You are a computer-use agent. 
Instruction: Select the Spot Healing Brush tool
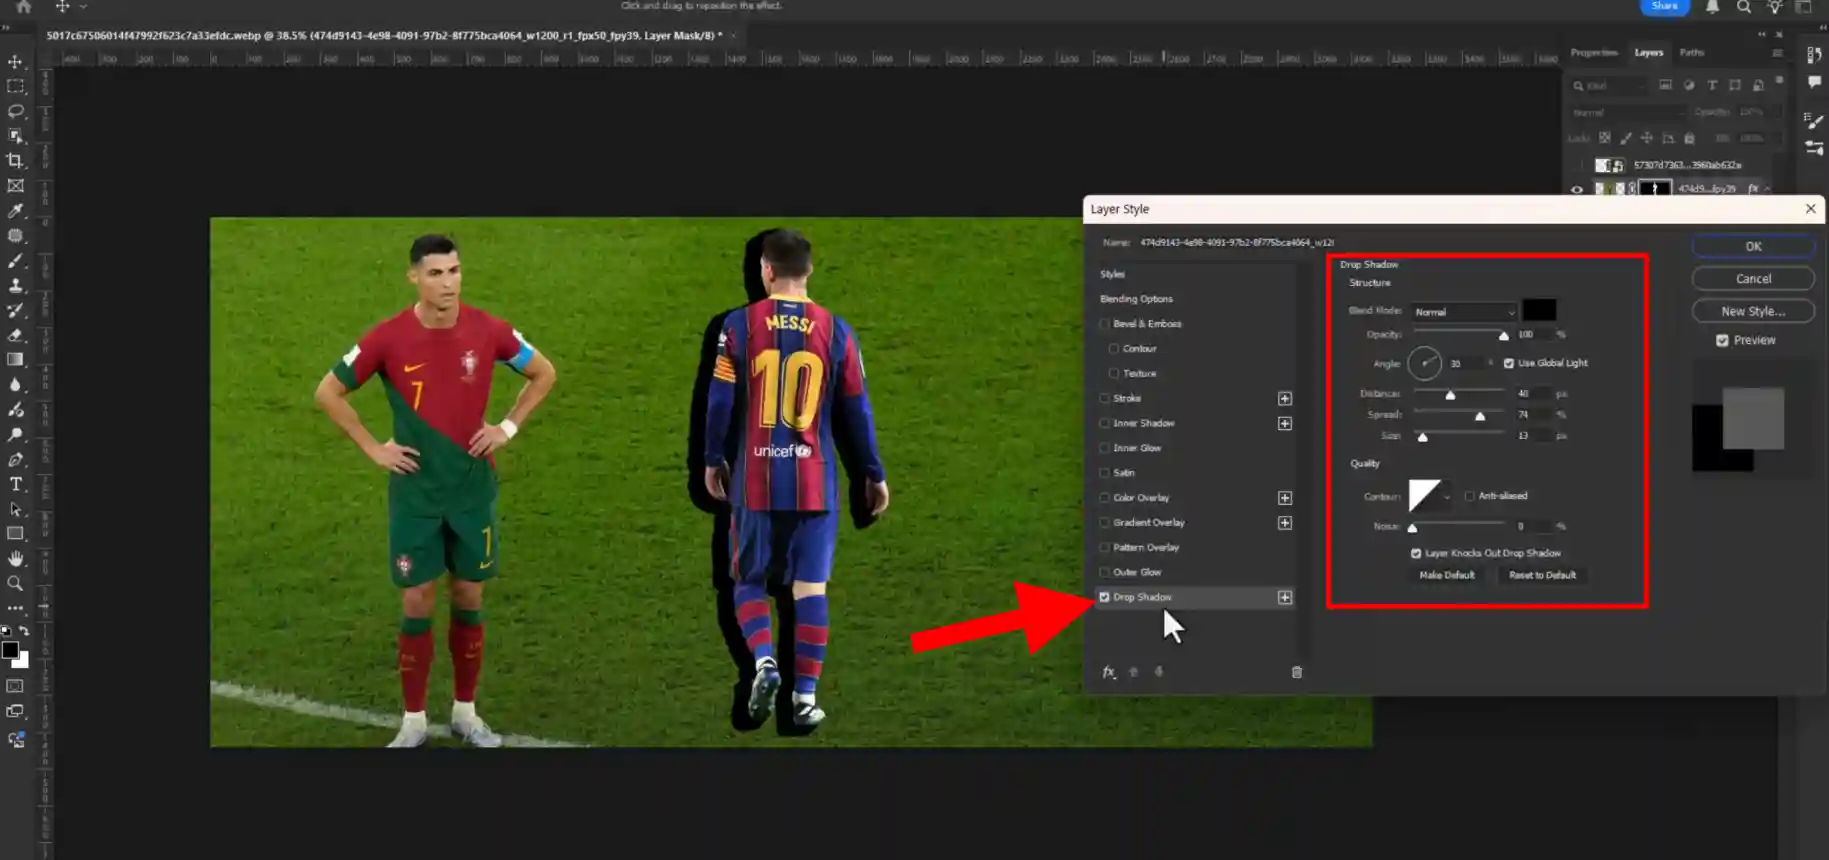coord(16,236)
